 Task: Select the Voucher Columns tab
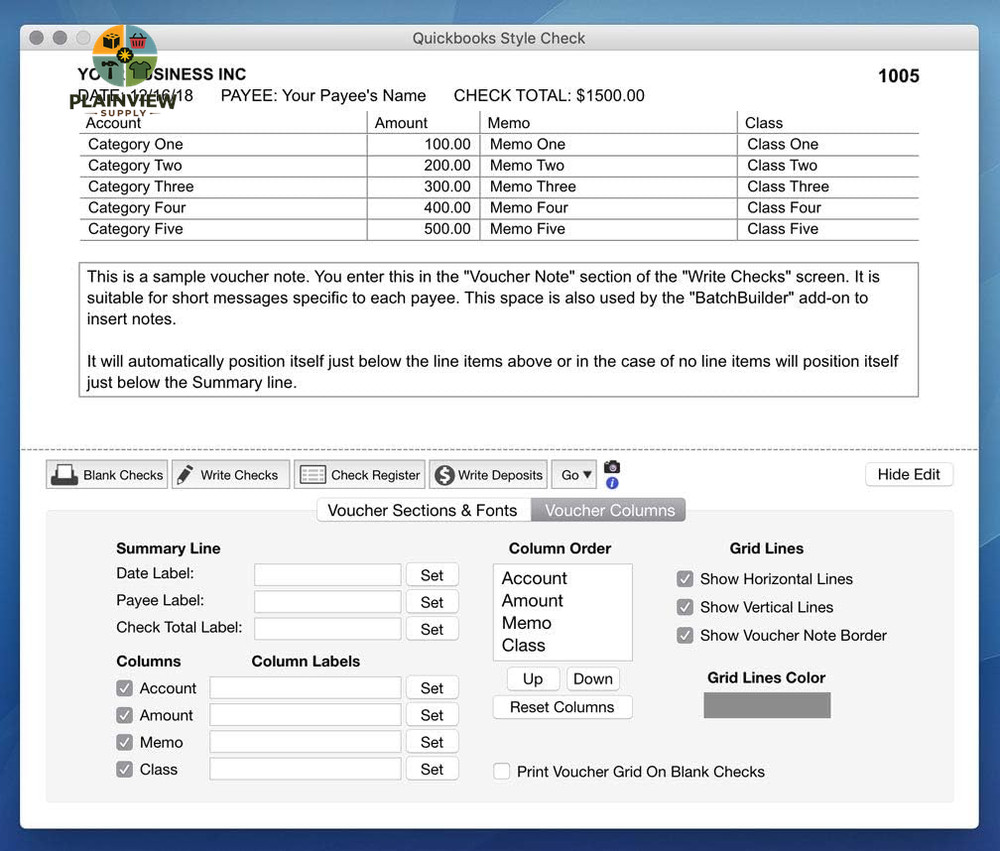pyautogui.click(x=608, y=510)
